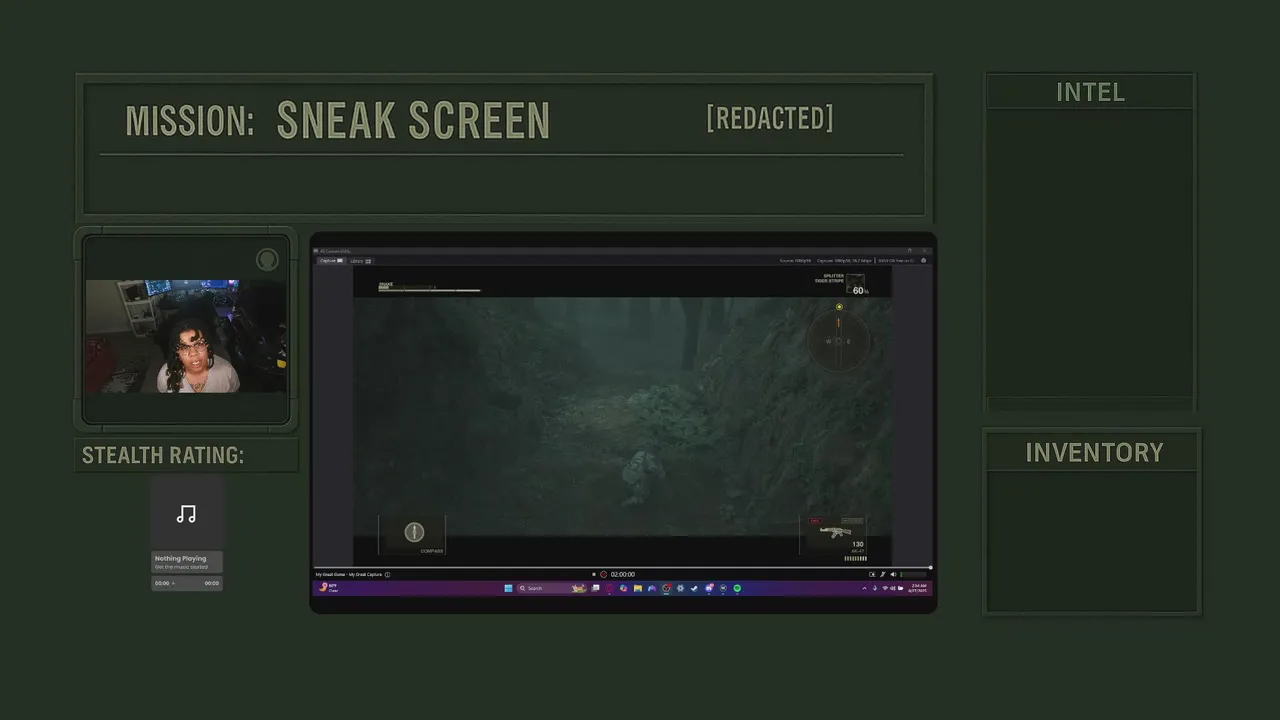Viewport: 1280px width, 720px height.
Task: Click the stop square button
Action: (594, 574)
